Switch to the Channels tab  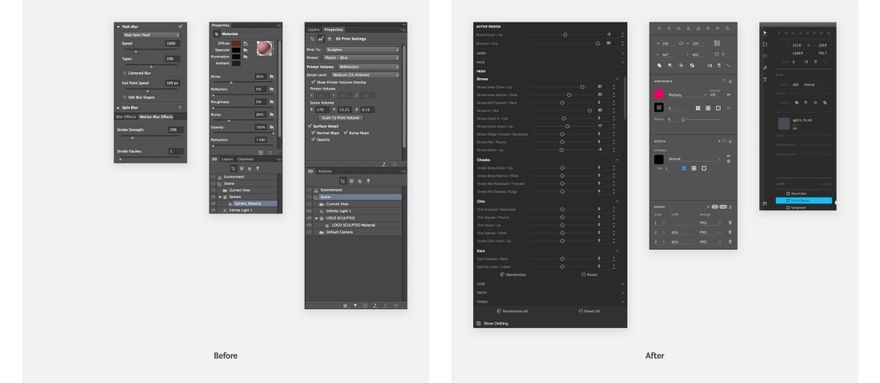(245, 159)
